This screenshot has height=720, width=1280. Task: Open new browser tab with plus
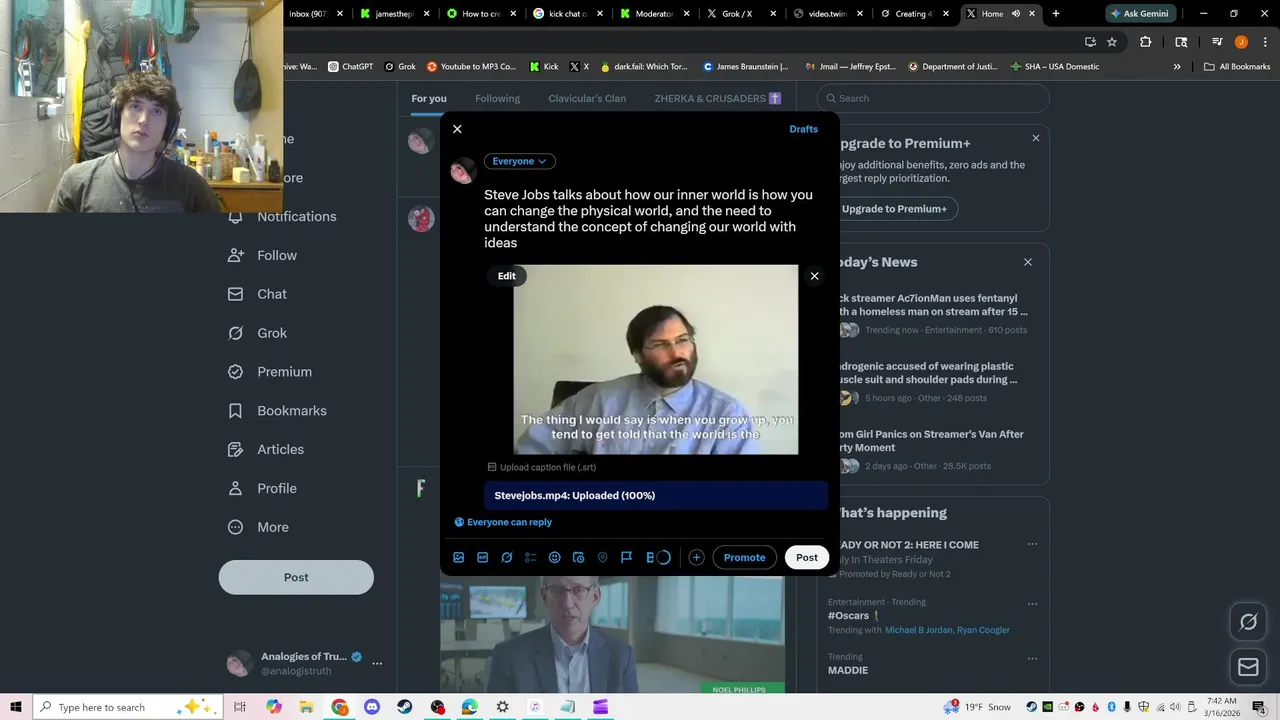[1056, 14]
